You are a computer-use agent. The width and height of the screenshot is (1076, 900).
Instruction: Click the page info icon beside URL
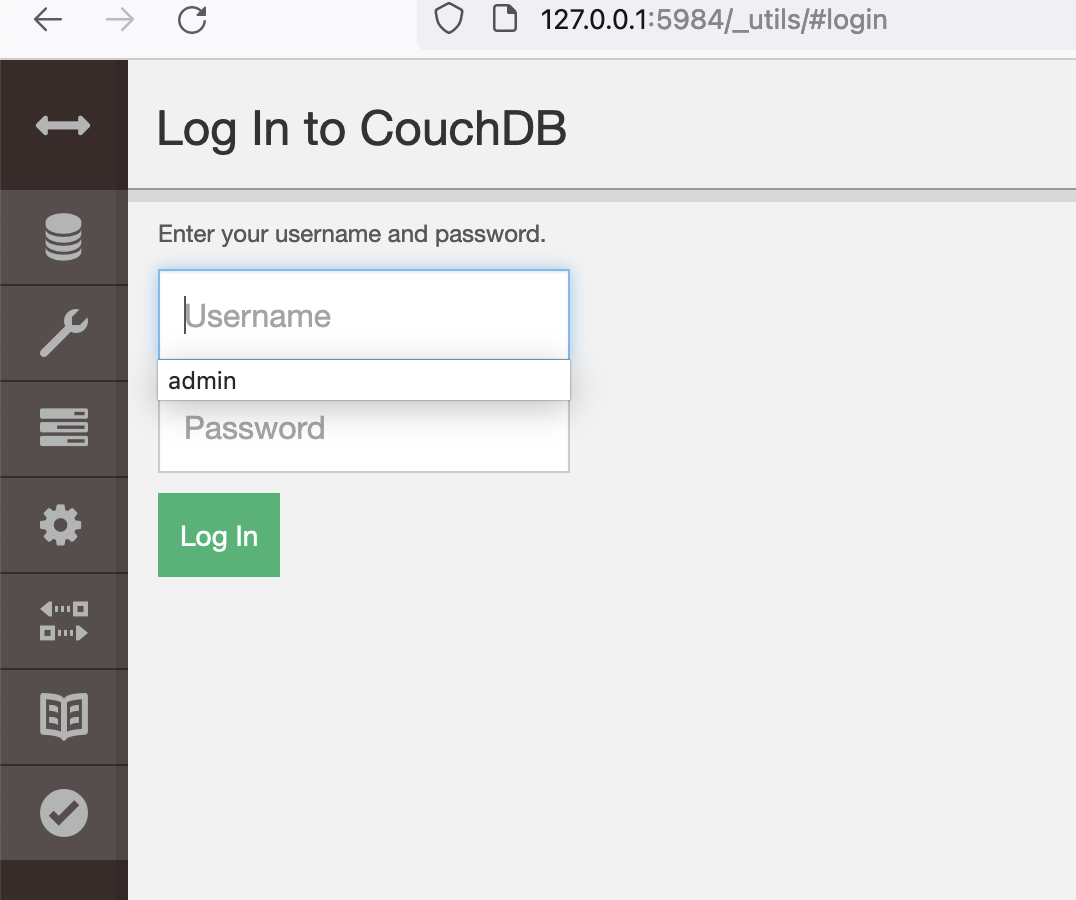click(x=505, y=19)
